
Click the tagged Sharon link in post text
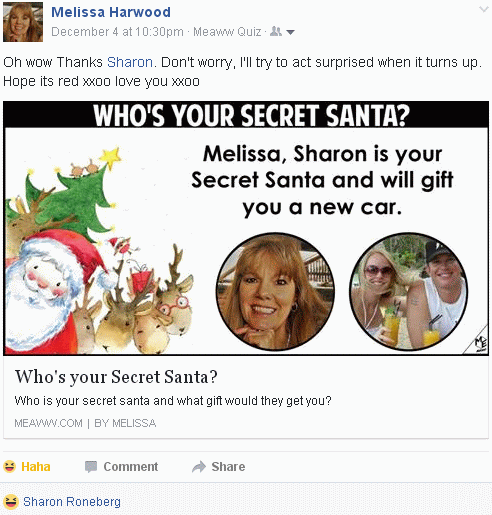(x=130, y=62)
